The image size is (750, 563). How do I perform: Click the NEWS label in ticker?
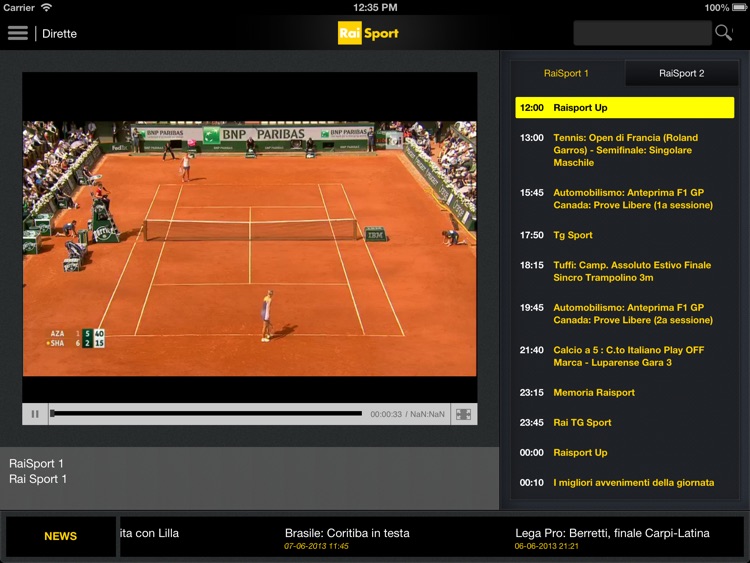coord(60,536)
